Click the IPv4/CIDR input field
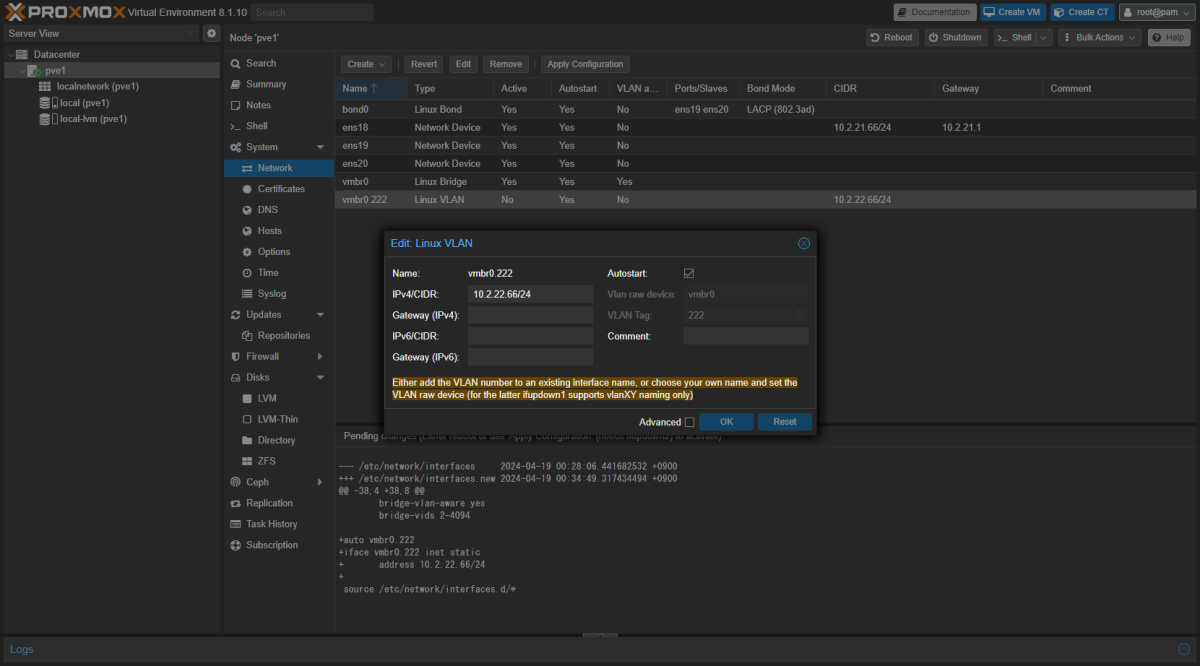Image resolution: width=1200 pixels, height=666 pixels. coord(531,294)
